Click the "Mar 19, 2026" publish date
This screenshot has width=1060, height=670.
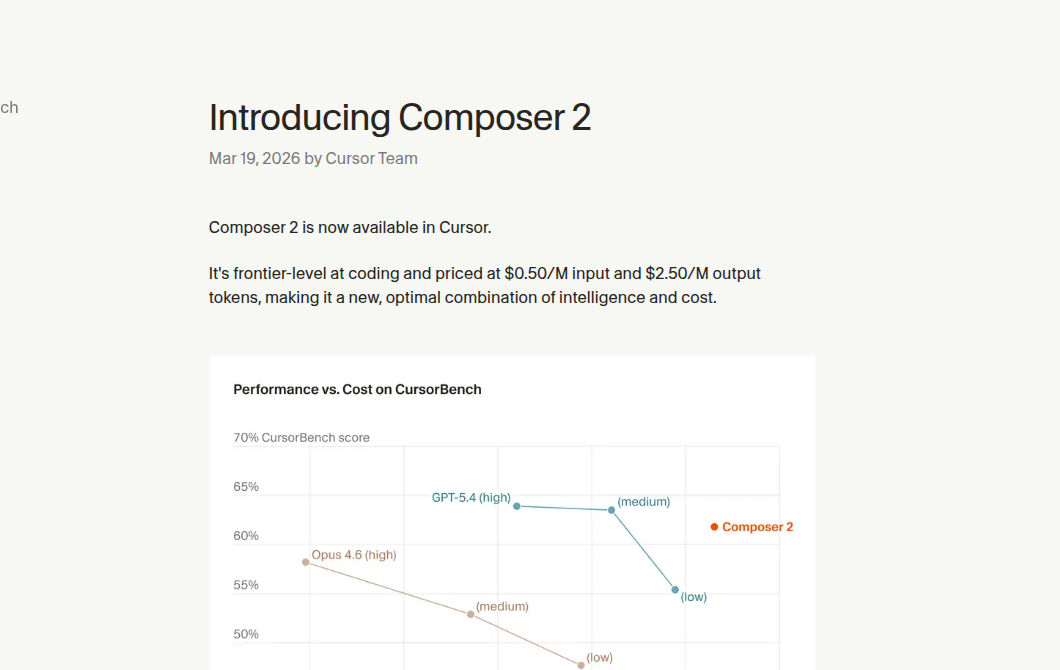click(254, 158)
